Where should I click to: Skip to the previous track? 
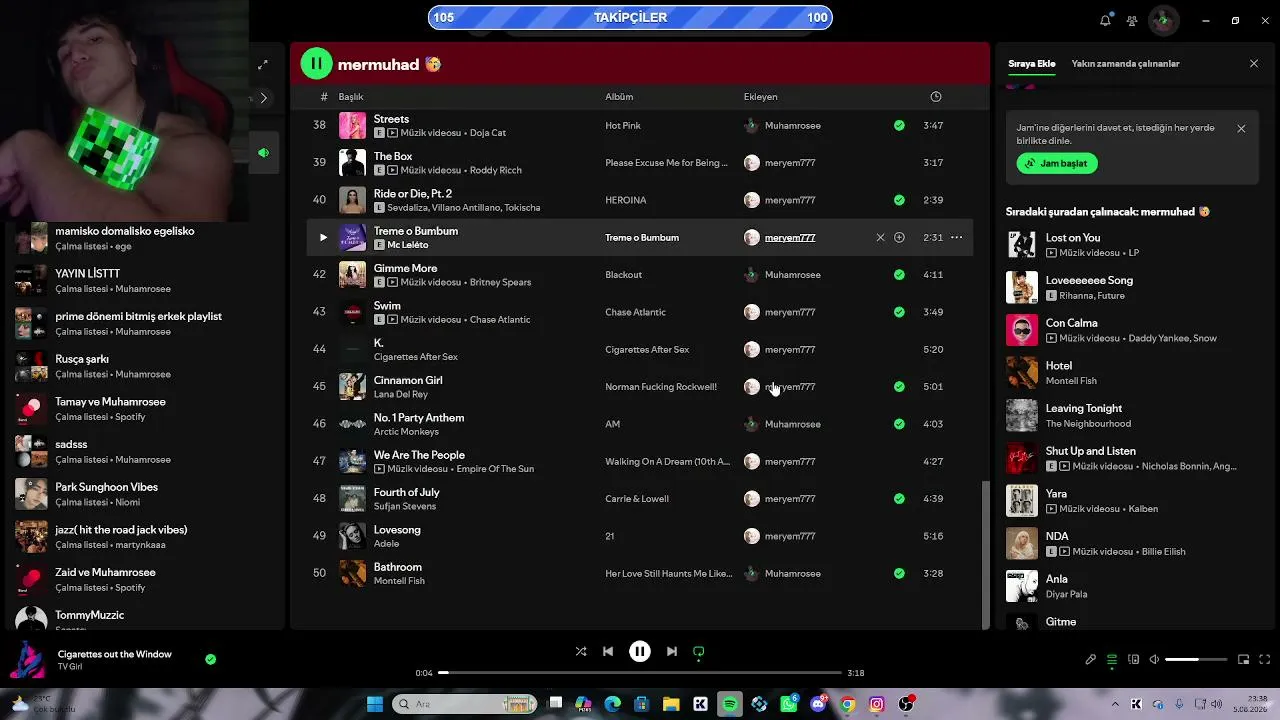[608, 651]
